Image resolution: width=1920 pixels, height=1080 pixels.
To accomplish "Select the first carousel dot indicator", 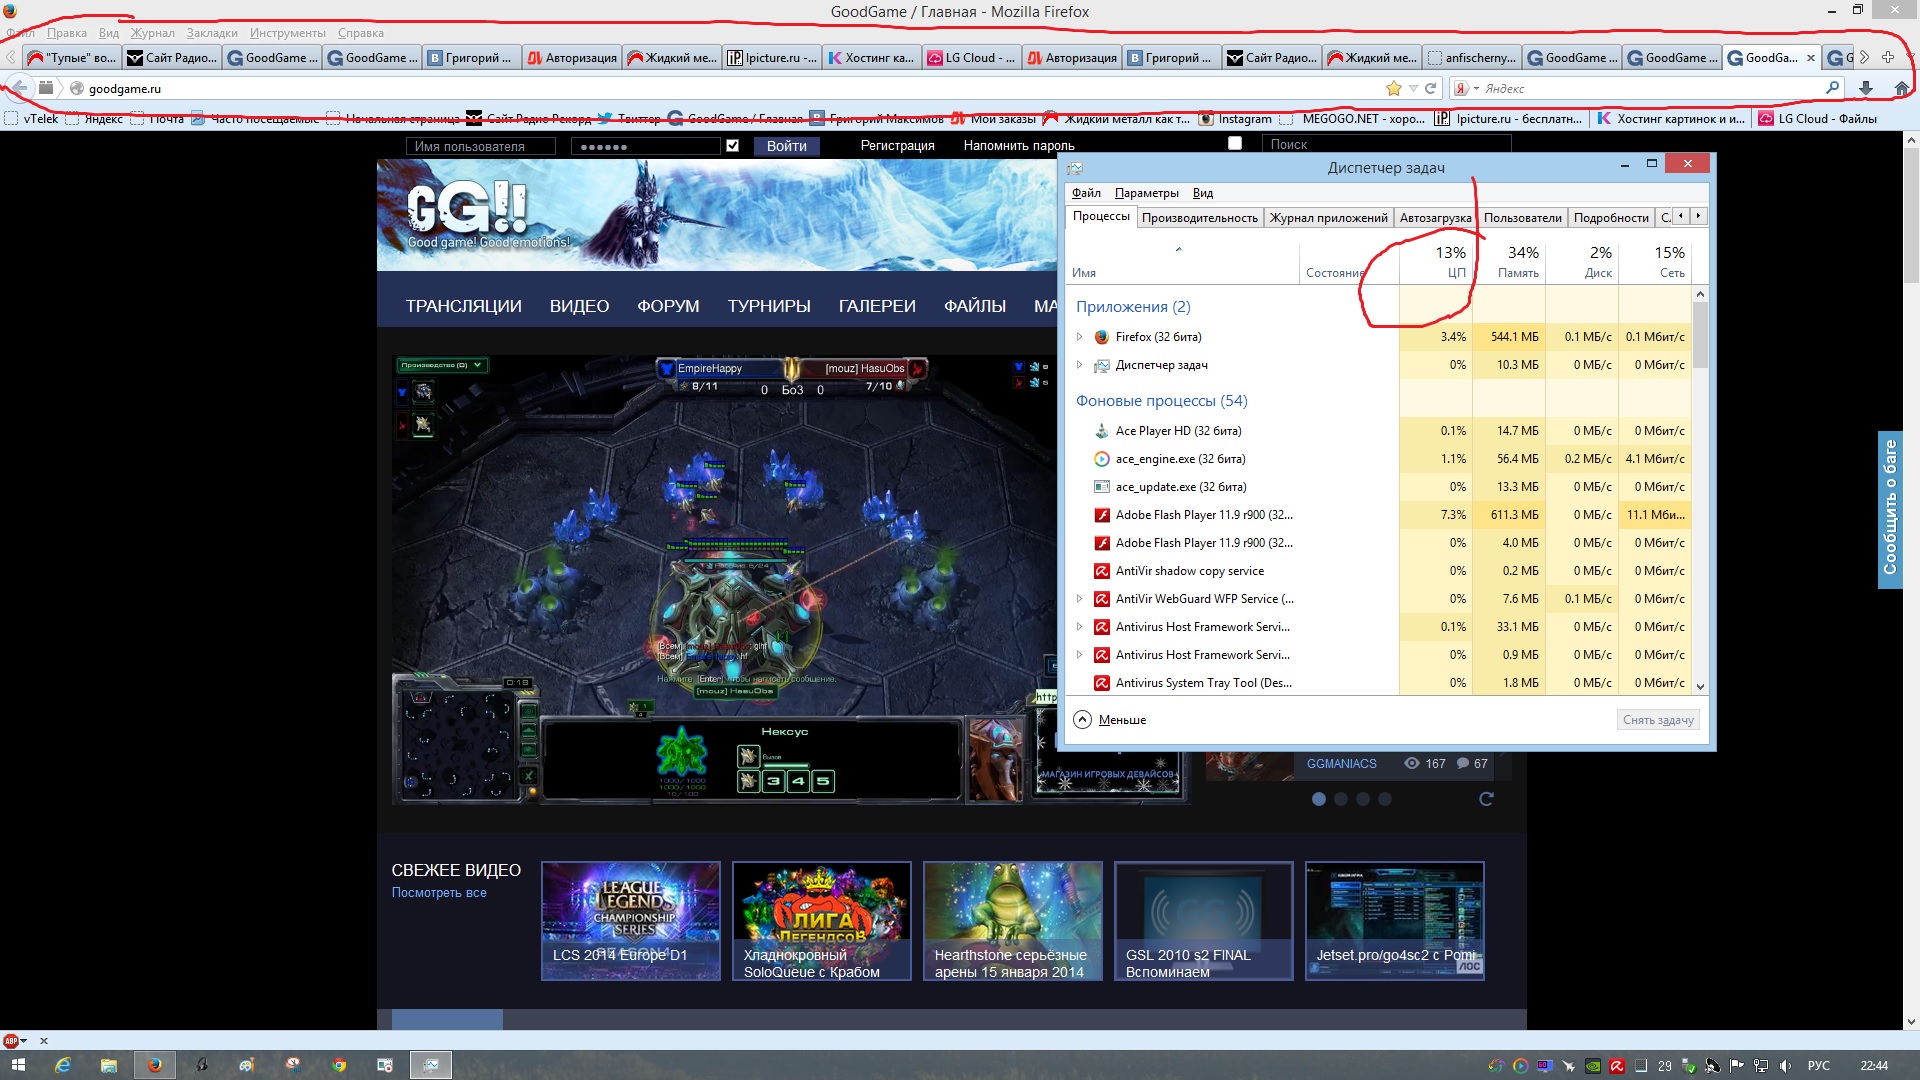I will (1319, 799).
